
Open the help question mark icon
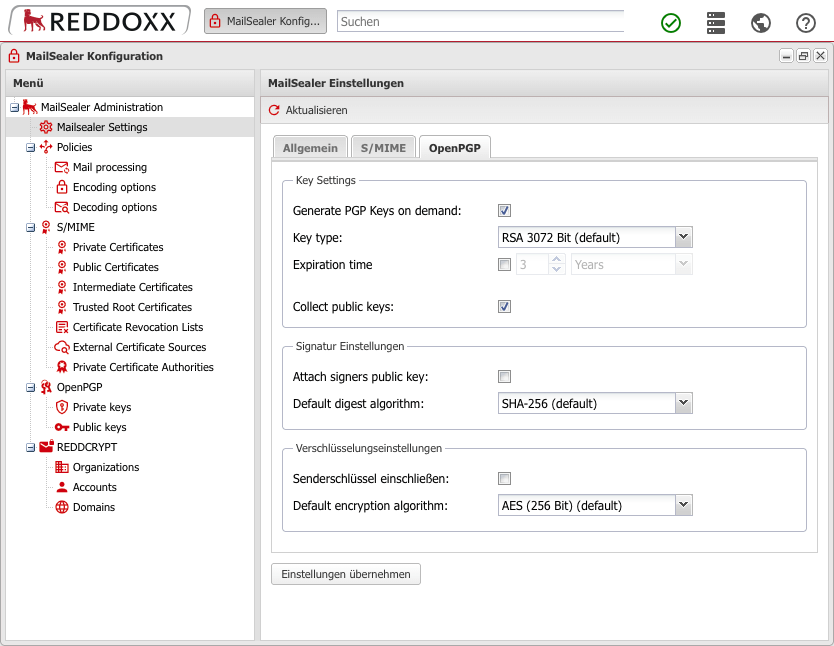click(x=806, y=23)
